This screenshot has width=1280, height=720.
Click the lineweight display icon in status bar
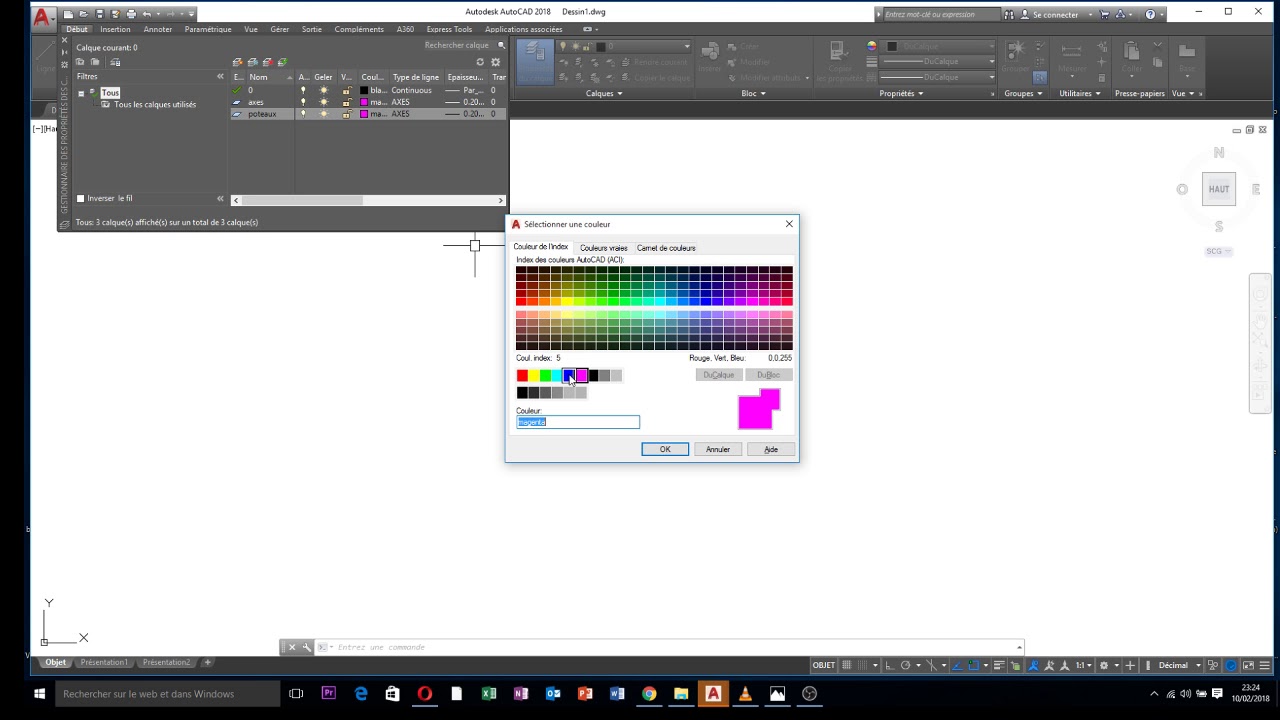click(999, 665)
